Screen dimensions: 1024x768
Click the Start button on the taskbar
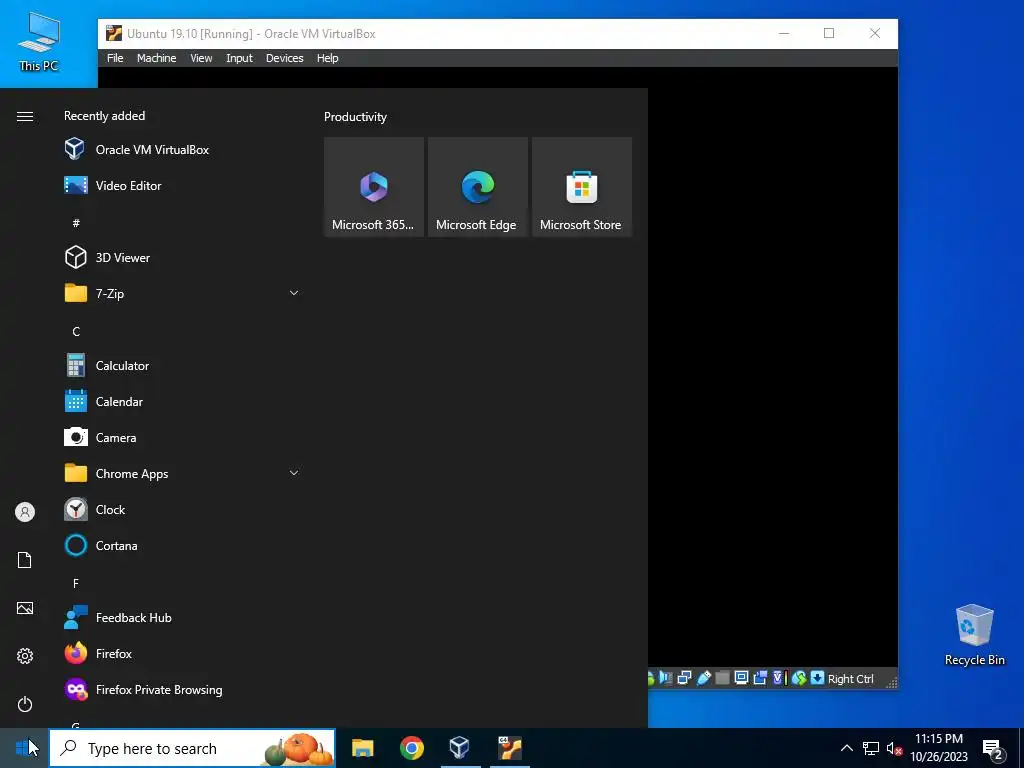(x=24, y=748)
